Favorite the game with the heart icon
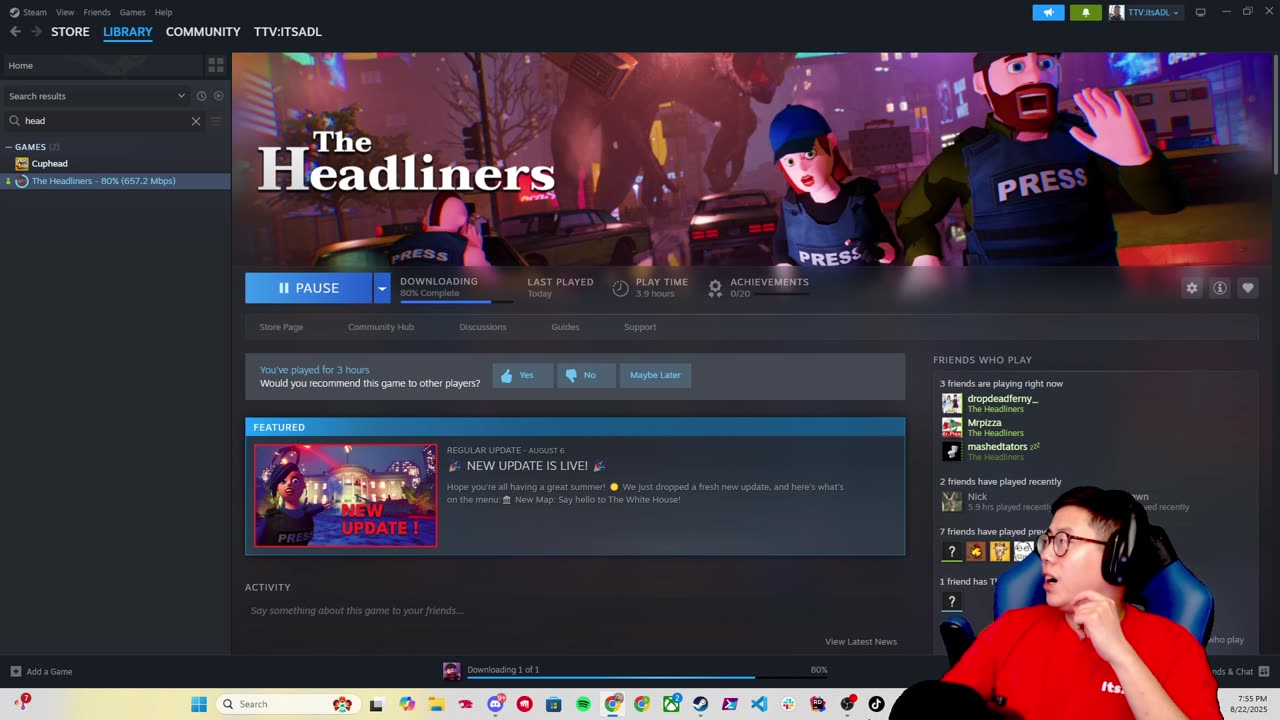This screenshot has width=1280, height=720. [x=1247, y=288]
